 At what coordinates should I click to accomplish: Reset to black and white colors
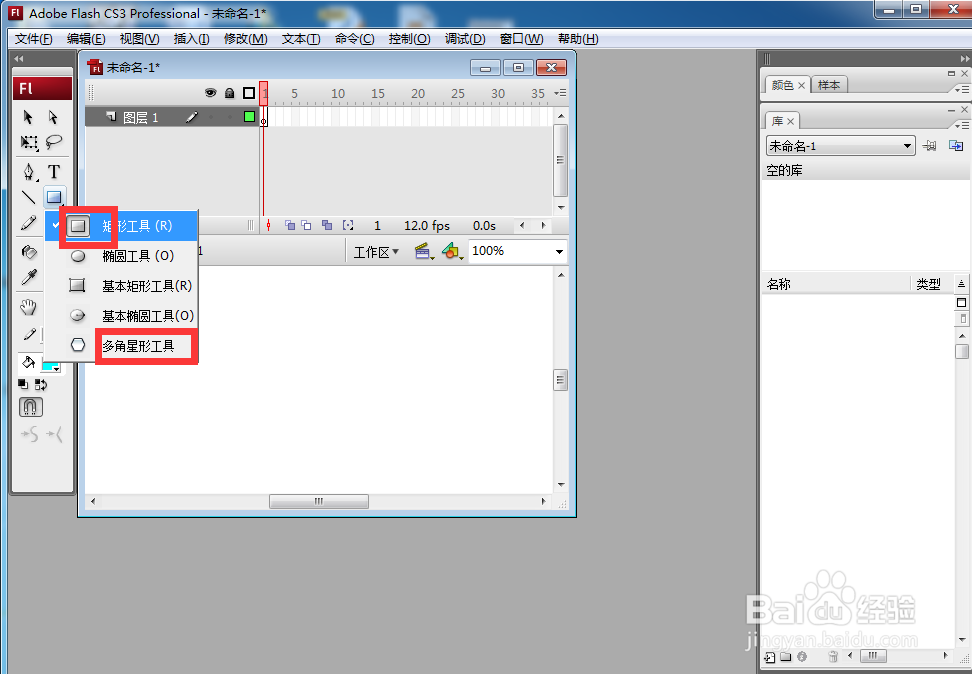point(23,384)
